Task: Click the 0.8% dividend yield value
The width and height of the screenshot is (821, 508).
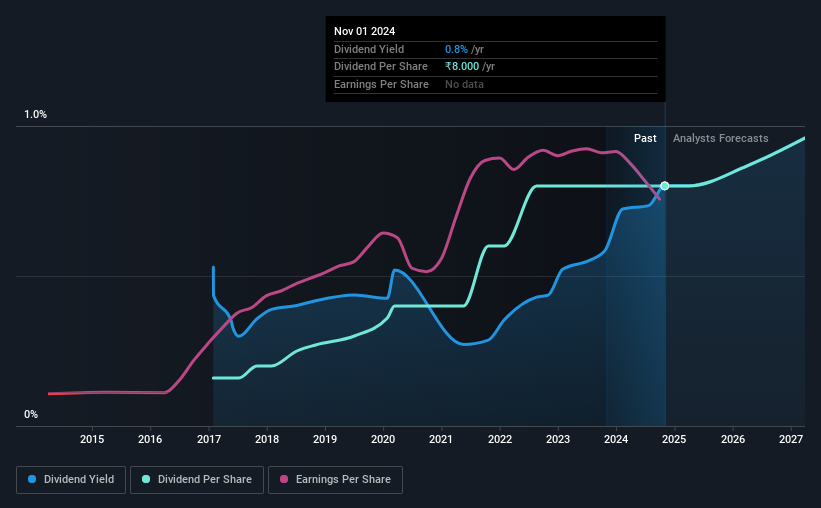Action: 456,49
